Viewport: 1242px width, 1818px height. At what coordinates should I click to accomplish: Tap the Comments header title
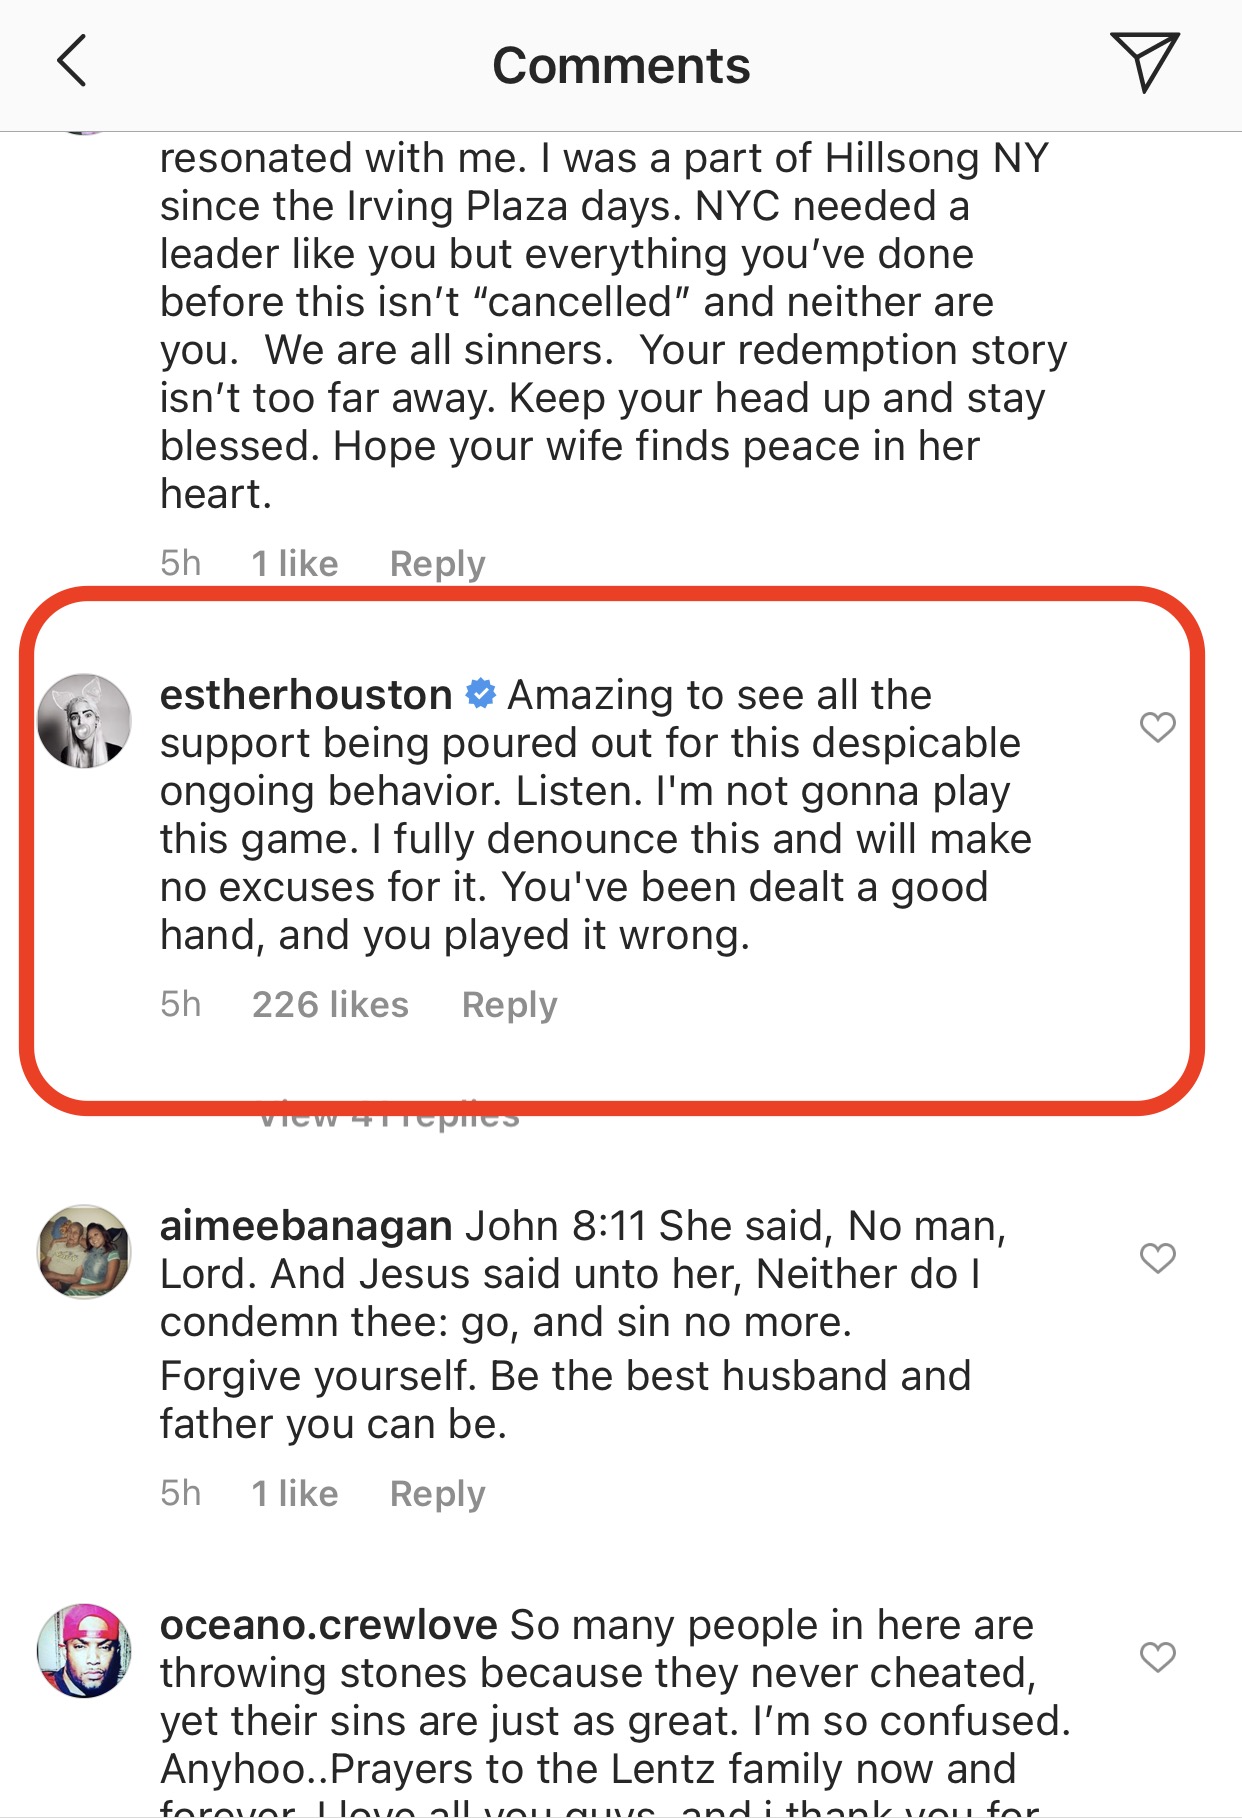tap(621, 66)
